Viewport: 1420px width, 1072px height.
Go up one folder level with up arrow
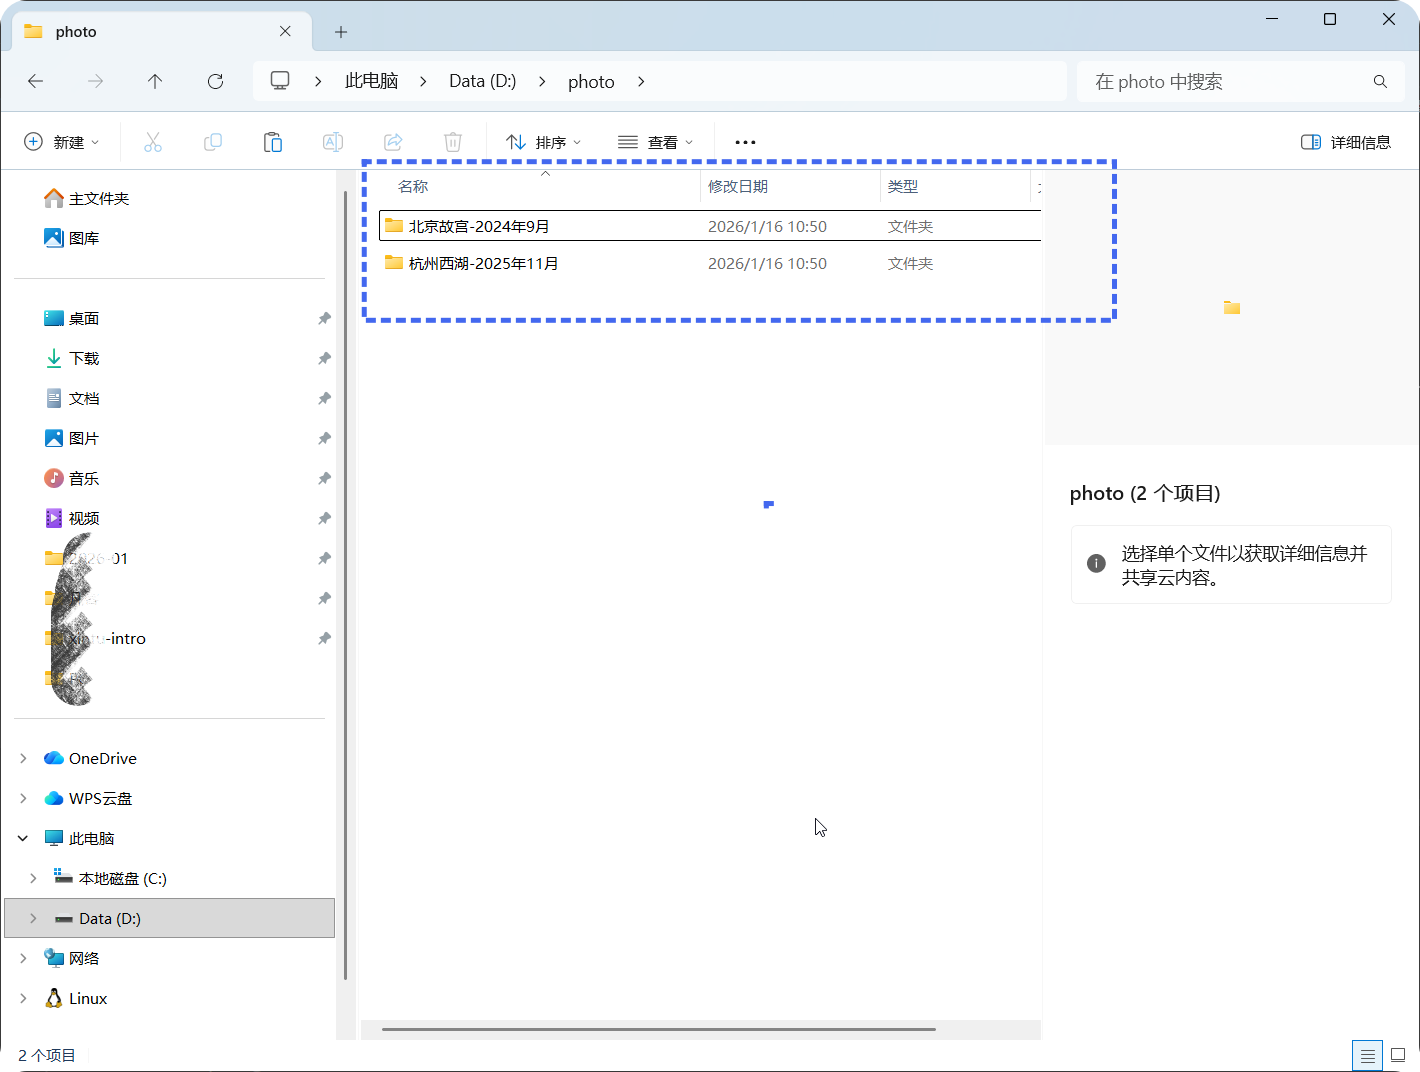(x=155, y=81)
